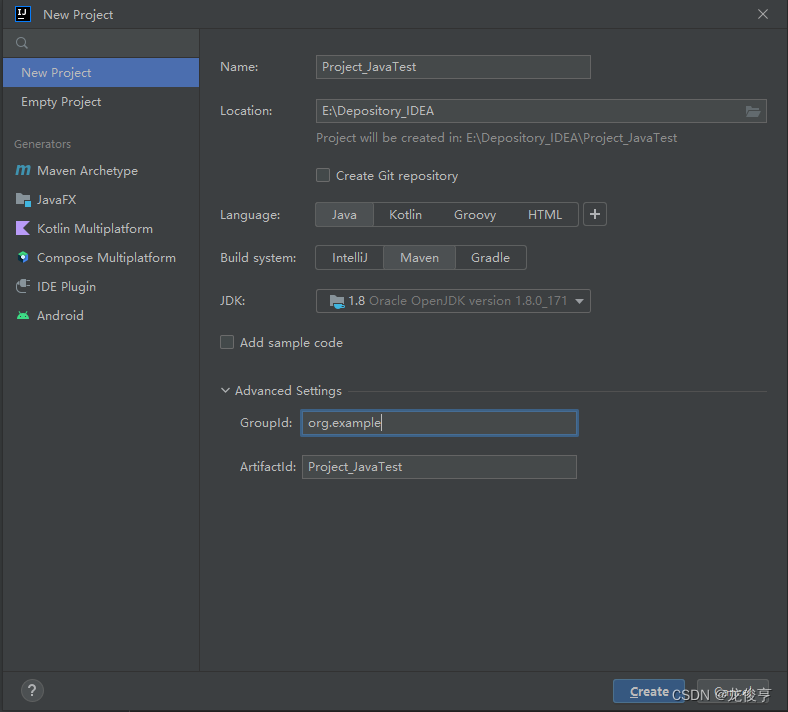Choose Maven build system

[419, 258]
